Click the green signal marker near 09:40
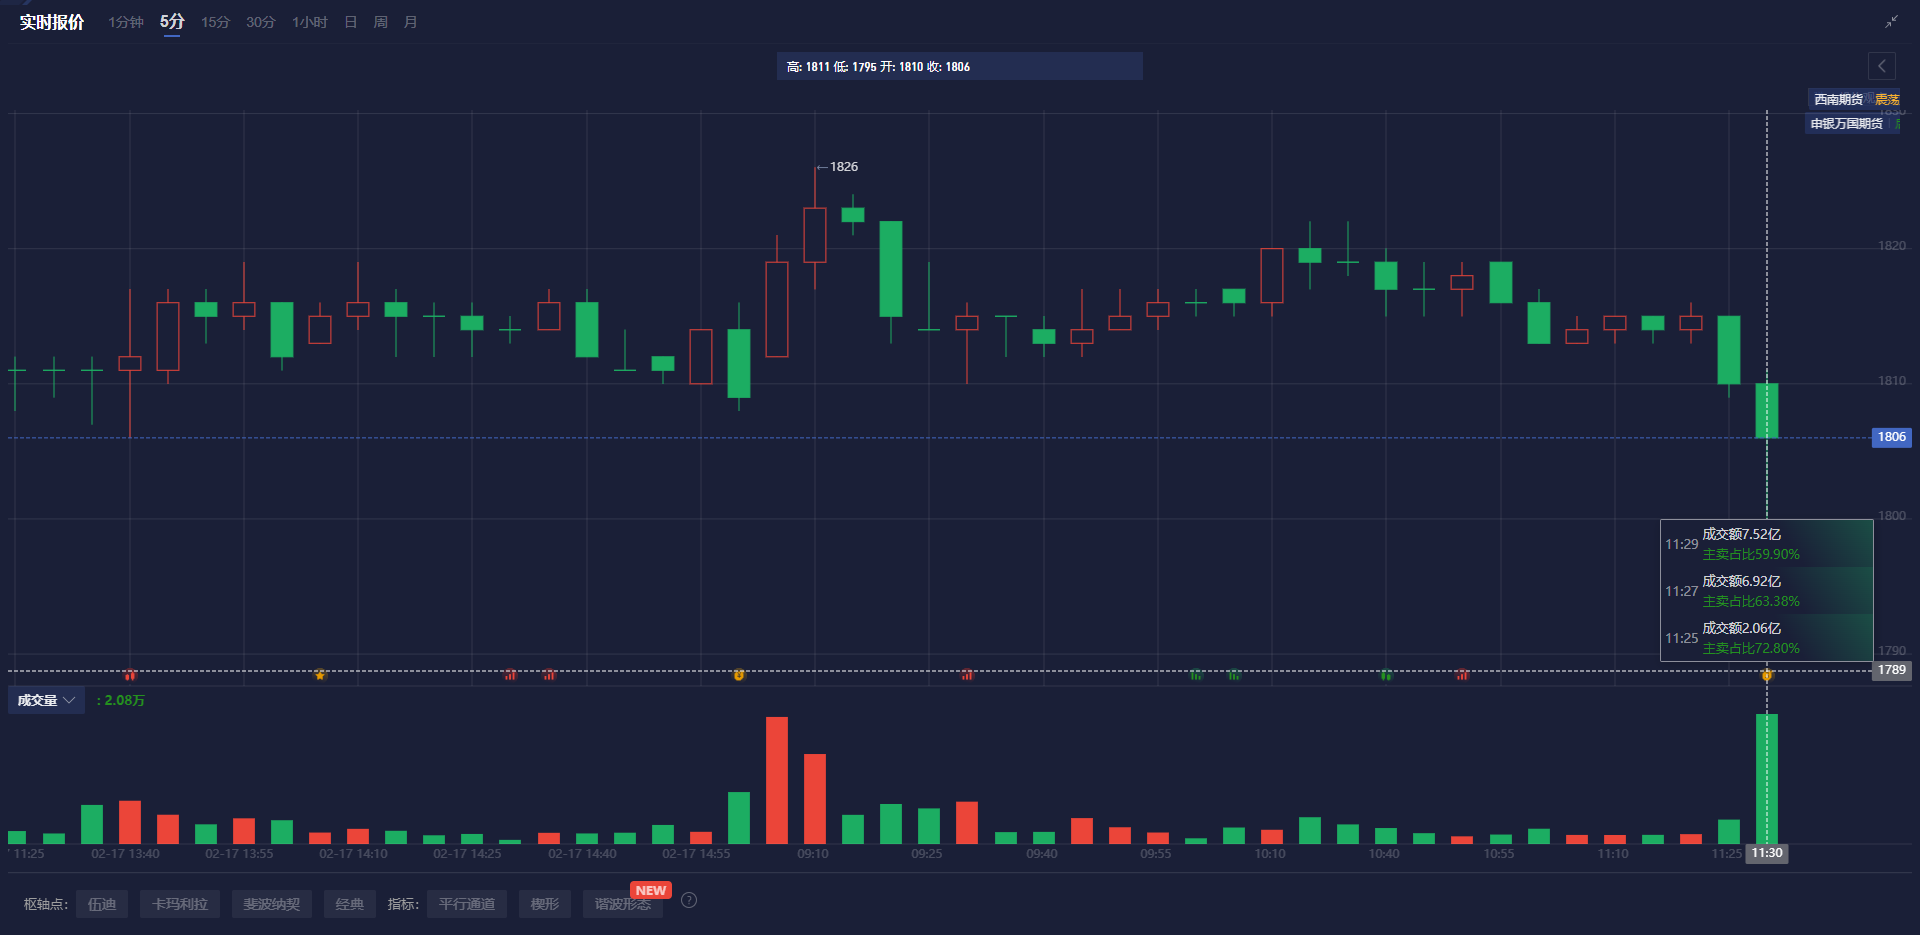The height and width of the screenshot is (935, 1920). coord(1196,675)
